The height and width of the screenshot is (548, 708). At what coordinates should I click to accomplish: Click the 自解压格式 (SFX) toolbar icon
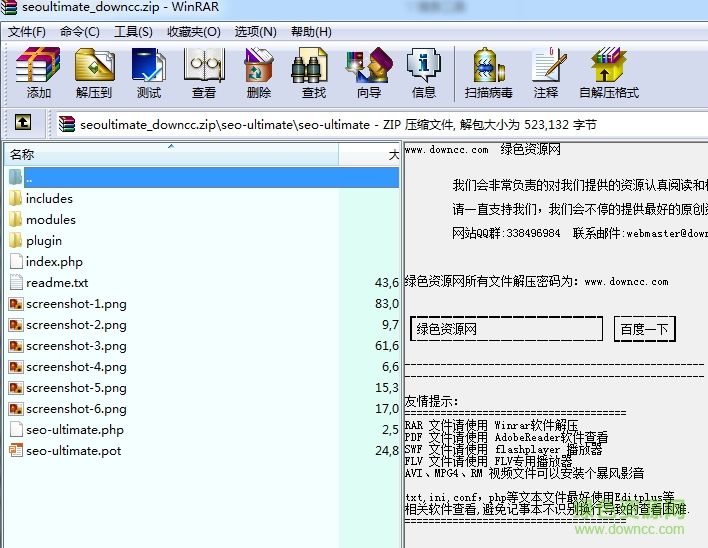click(608, 65)
